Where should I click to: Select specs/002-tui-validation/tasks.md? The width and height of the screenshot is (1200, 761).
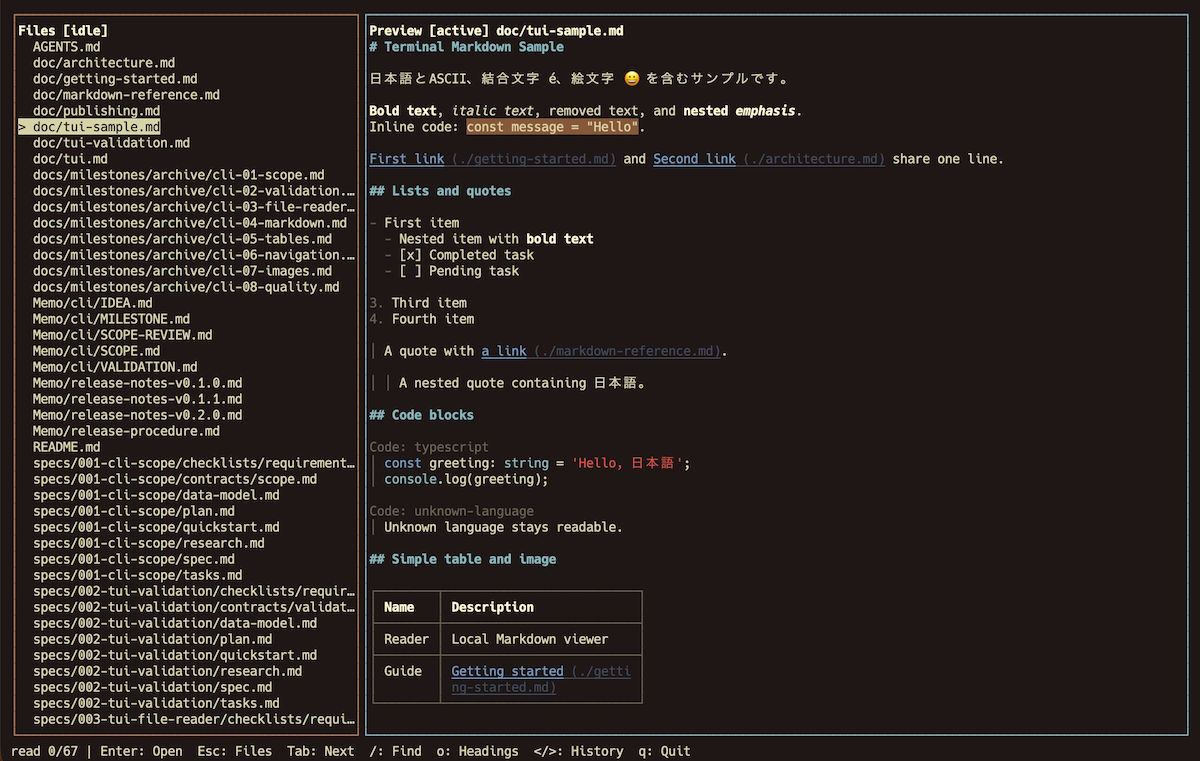156,703
